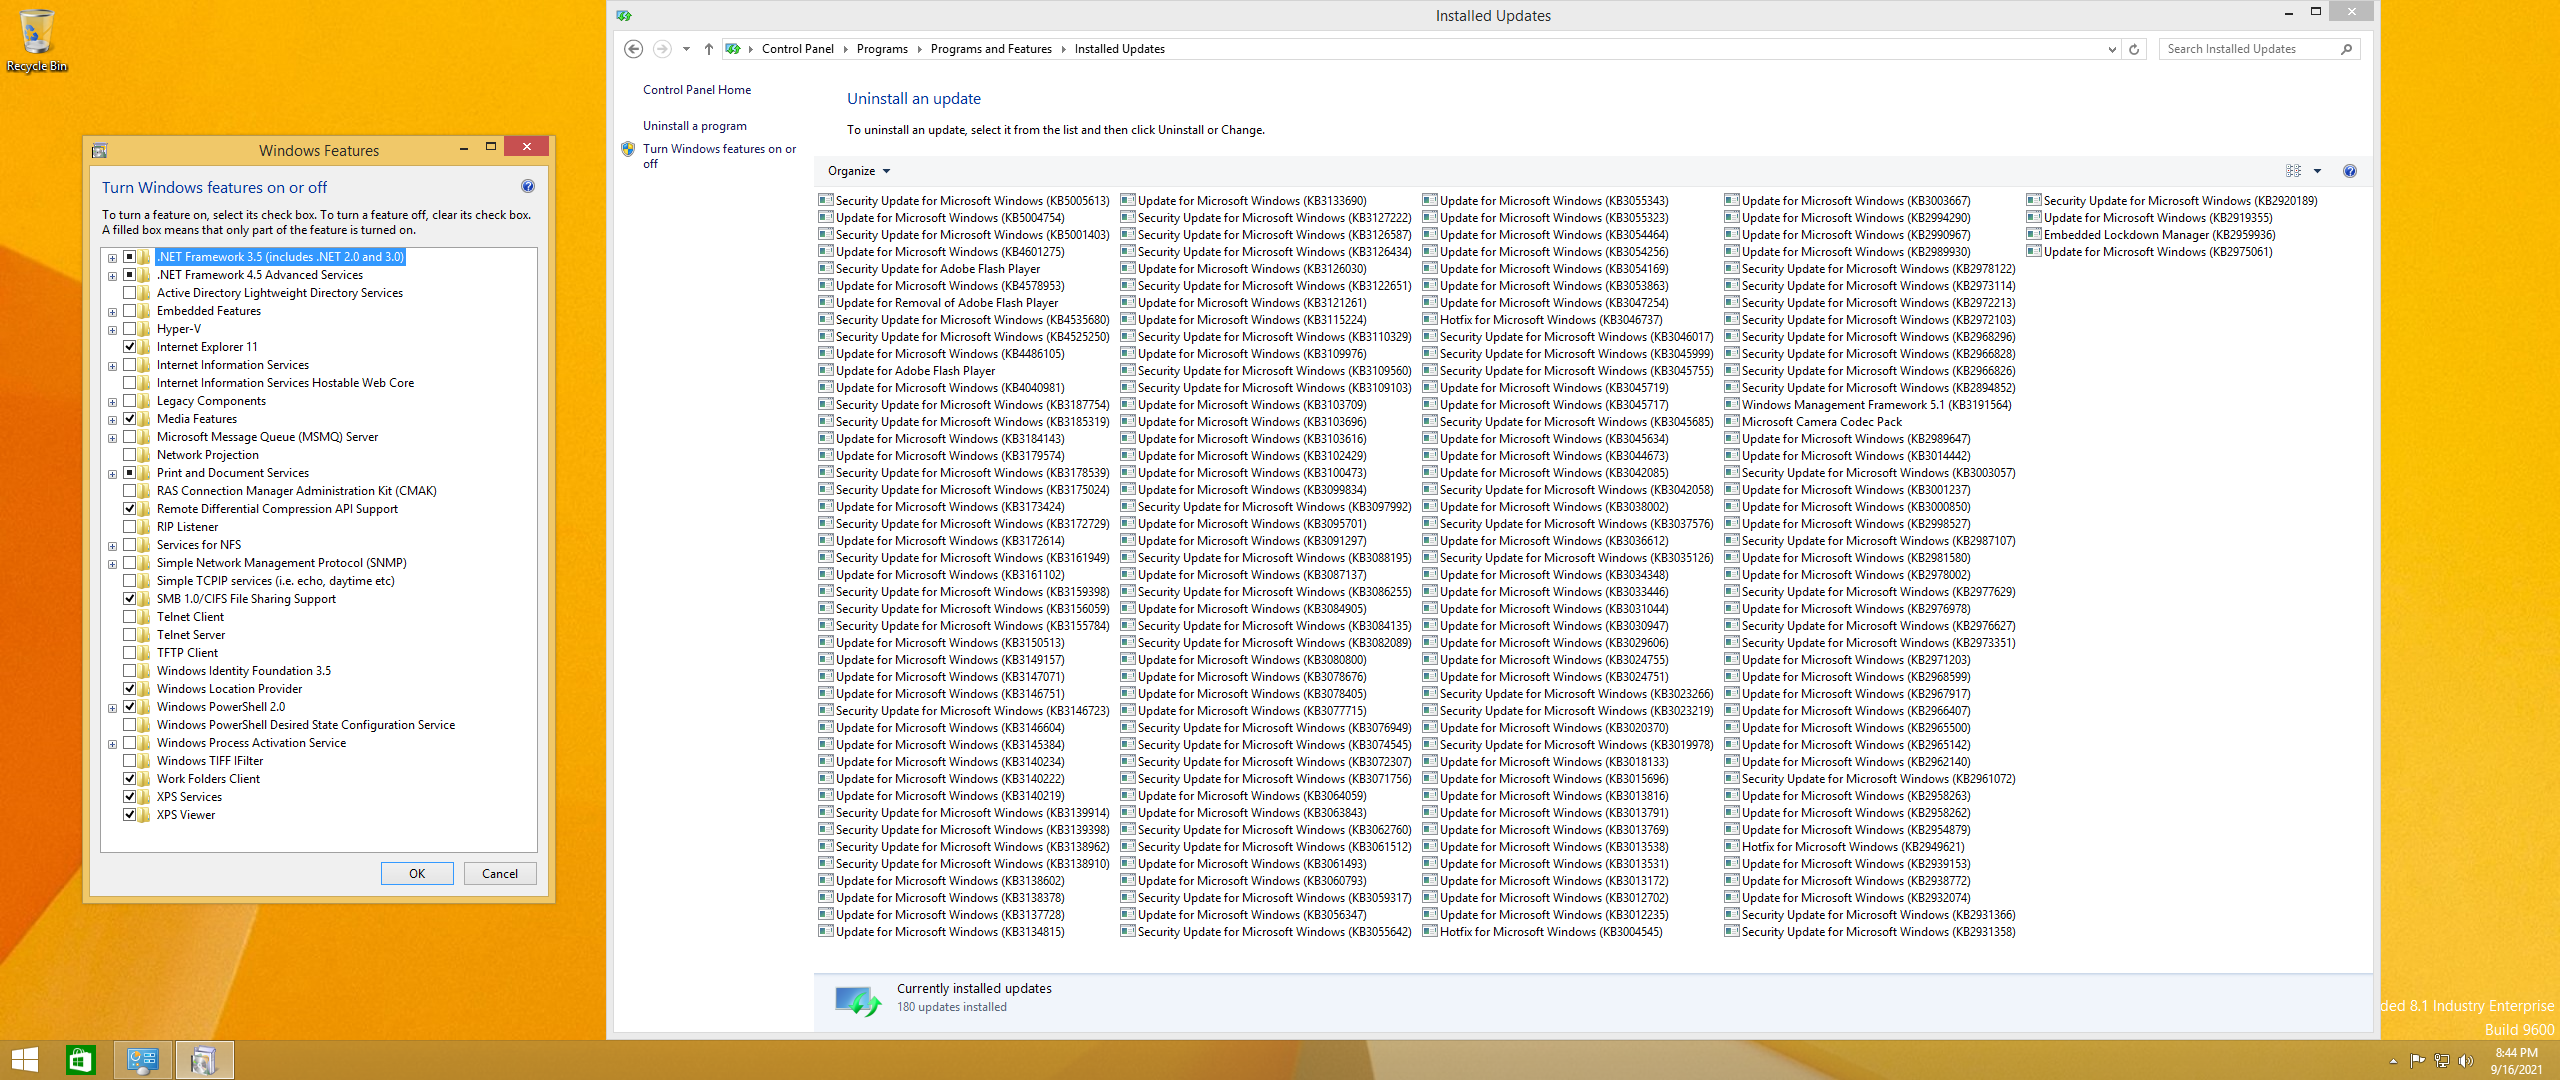Click icon of Embedded Lockdown Manager KB2959936
Screen dimensions: 2560x1080
pyautogui.click(x=2034, y=234)
